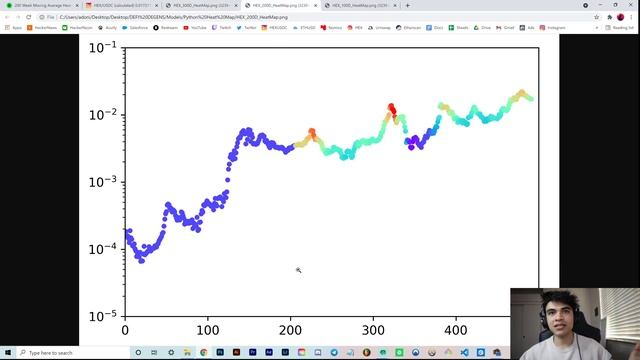Viewport: 640px width, 360px height.
Task: Open the Ads bookmark
Action: pos(527,28)
